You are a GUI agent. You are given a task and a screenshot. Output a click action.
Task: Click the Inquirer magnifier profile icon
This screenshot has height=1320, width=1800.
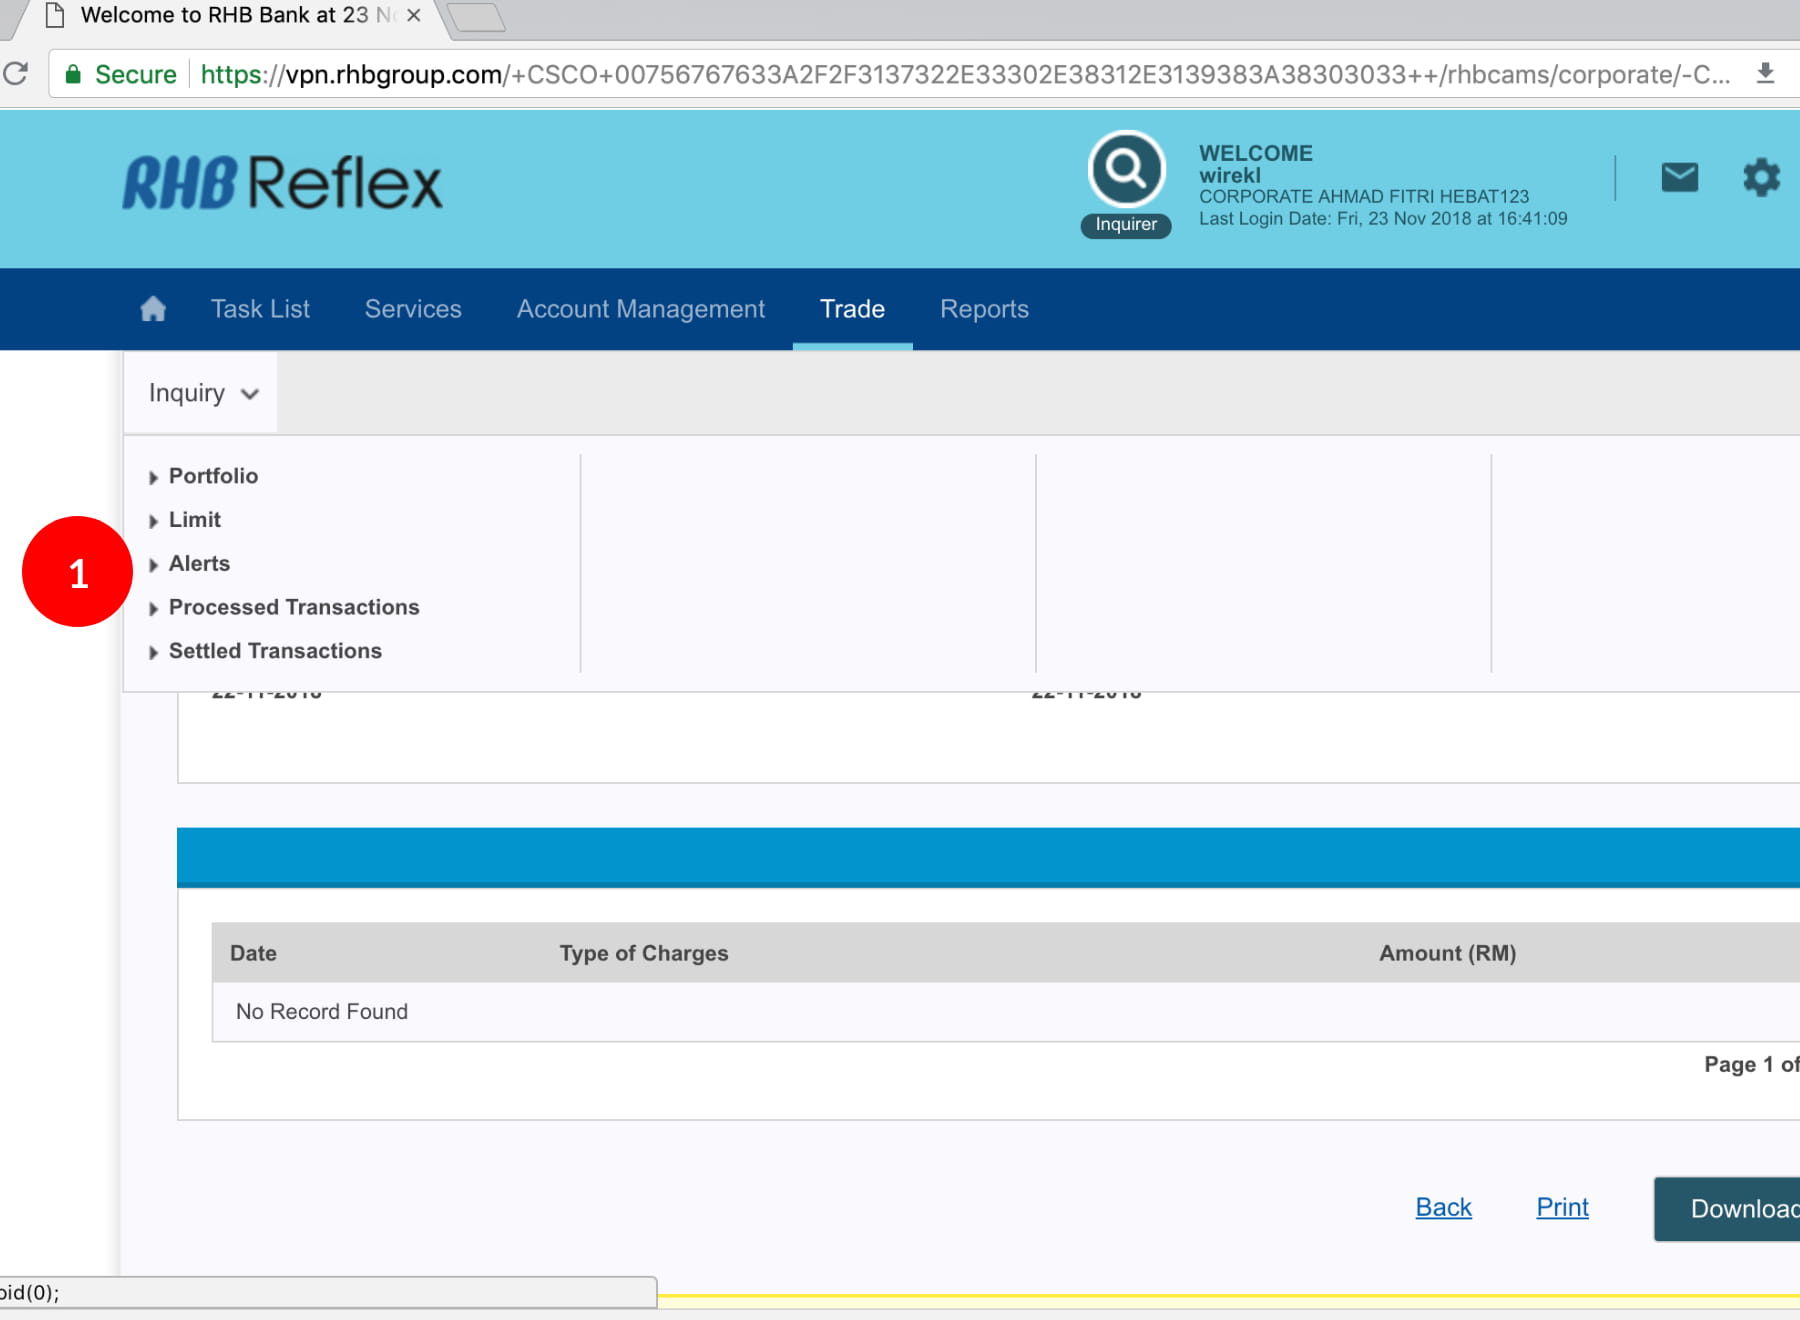click(1126, 170)
